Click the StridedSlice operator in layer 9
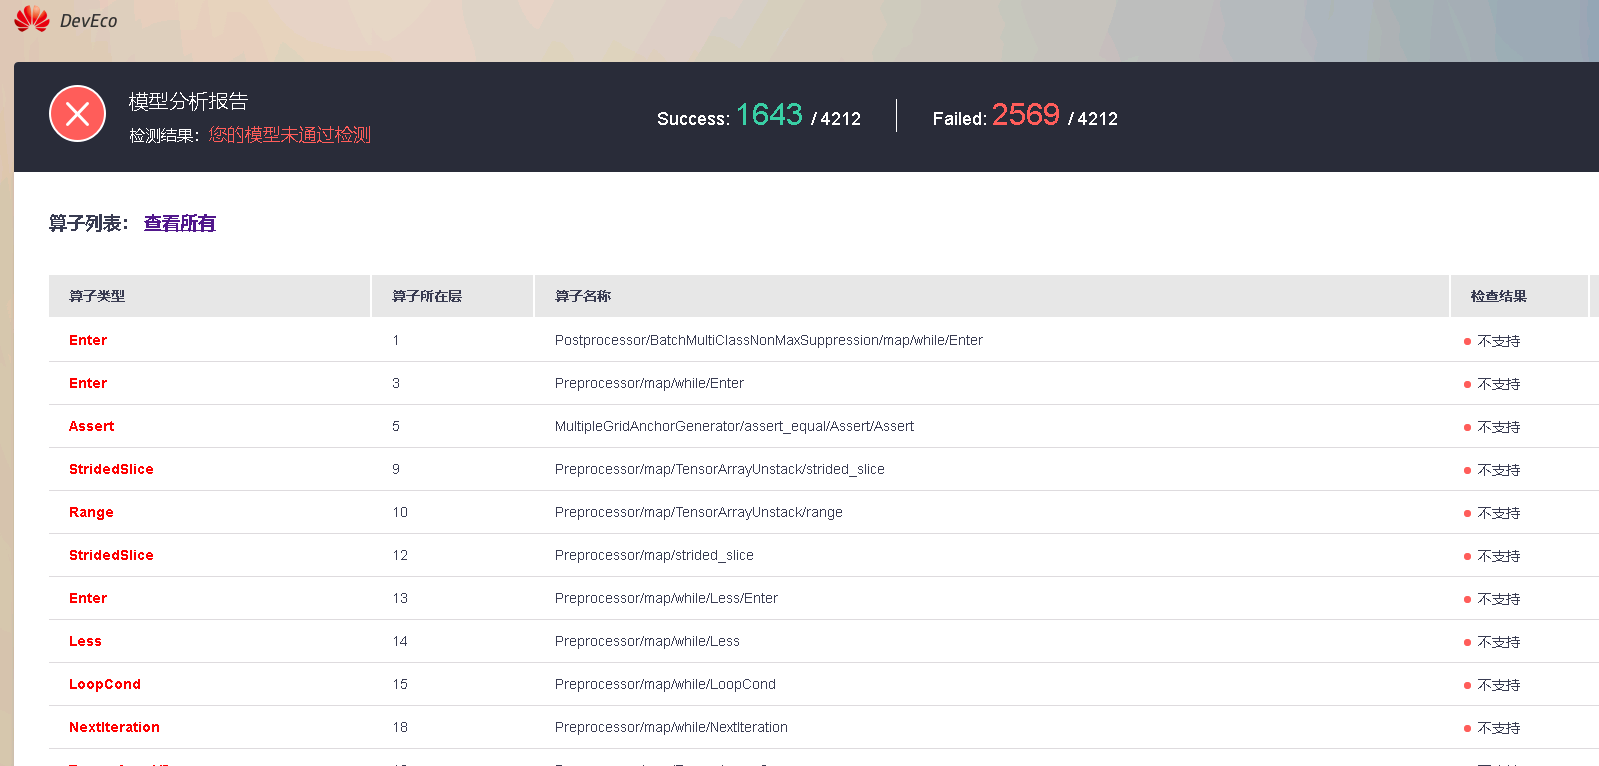Image resolution: width=1599 pixels, height=766 pixels. pos(111,469)
